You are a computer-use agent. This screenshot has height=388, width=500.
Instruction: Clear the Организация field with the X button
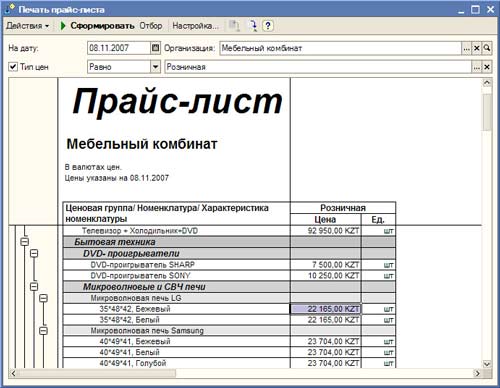pyautogui.click(x=477, y=48)
